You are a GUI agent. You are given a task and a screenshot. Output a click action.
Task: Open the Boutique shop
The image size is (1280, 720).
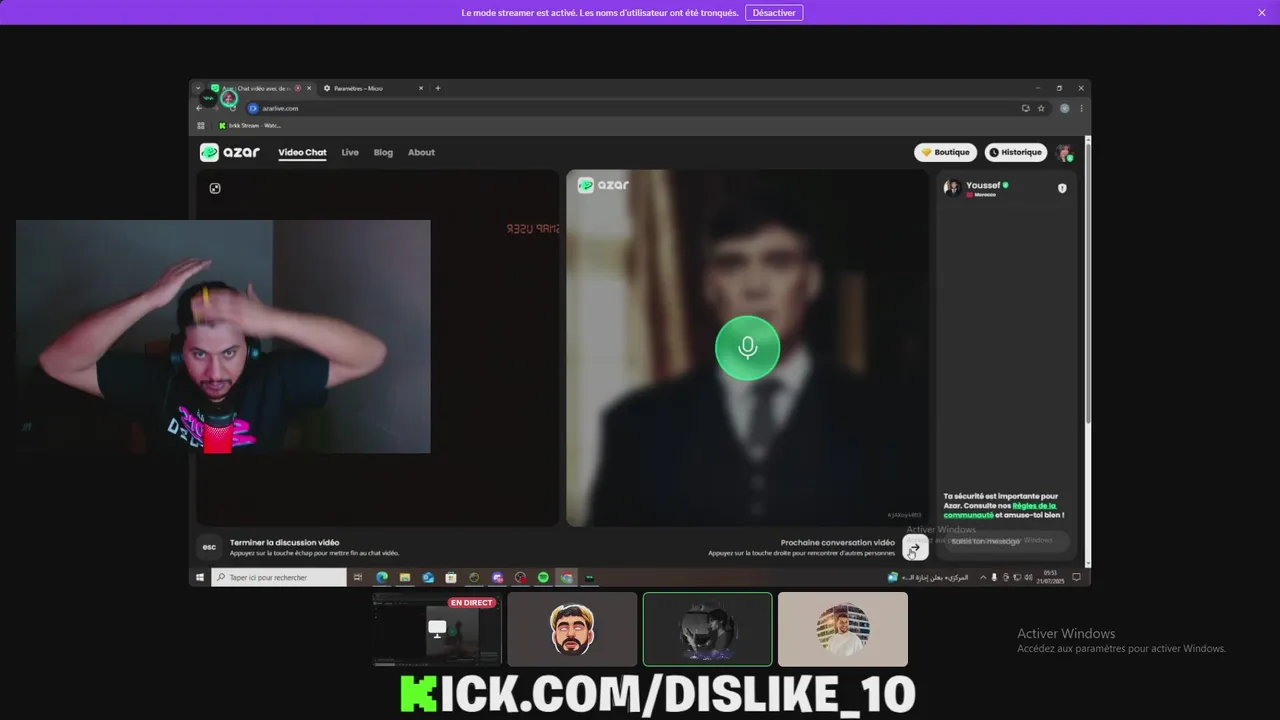(946, 152)
